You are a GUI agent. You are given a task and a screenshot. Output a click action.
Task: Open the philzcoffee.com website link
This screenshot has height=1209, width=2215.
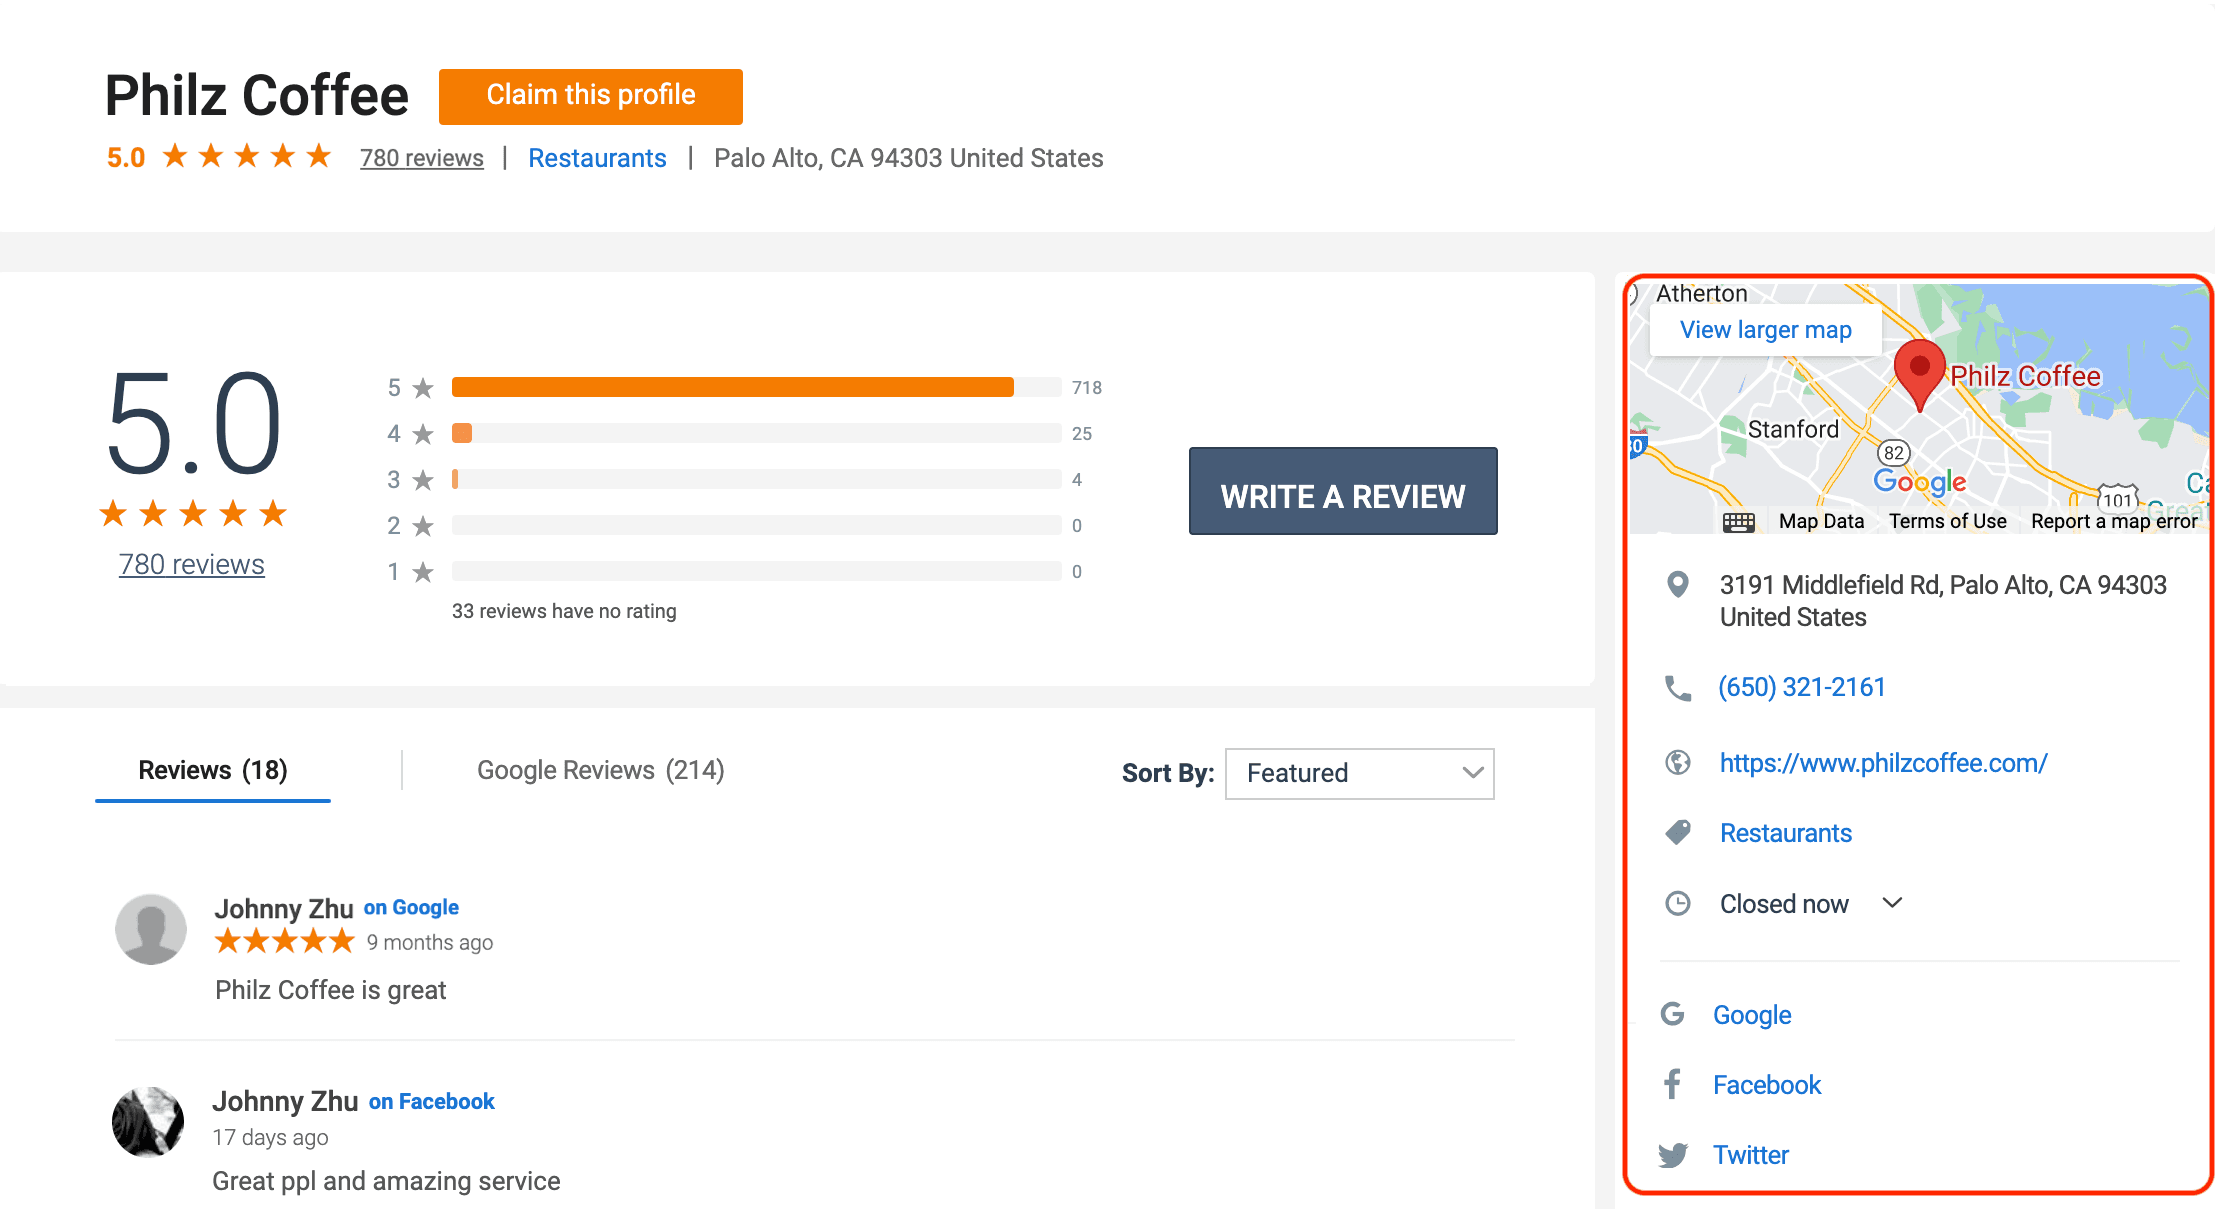pyautogui.click(x=1884, y=763)
